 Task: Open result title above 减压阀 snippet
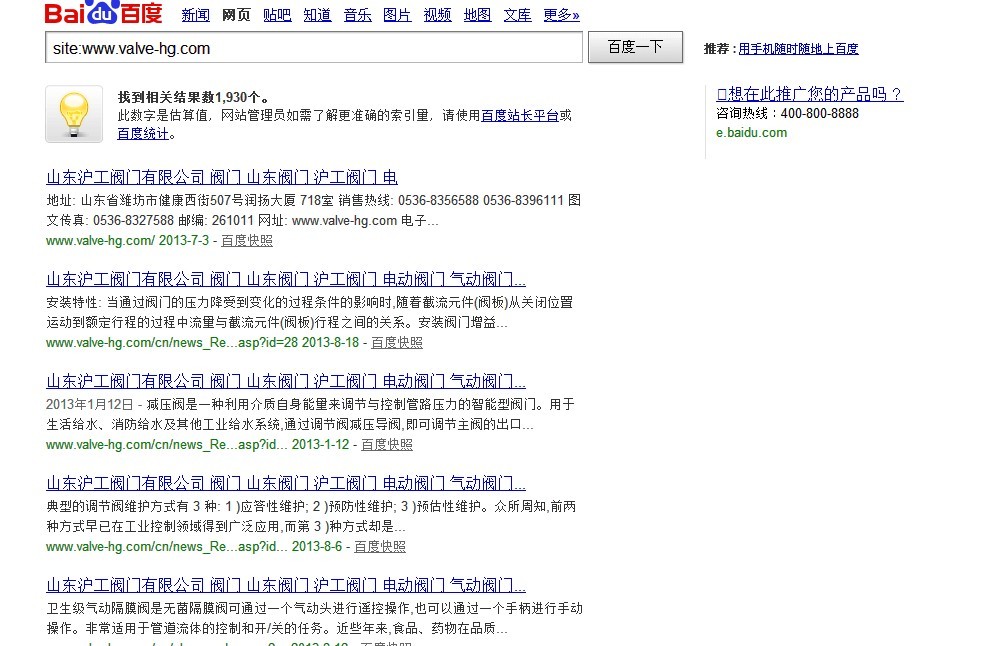point(286,381)
